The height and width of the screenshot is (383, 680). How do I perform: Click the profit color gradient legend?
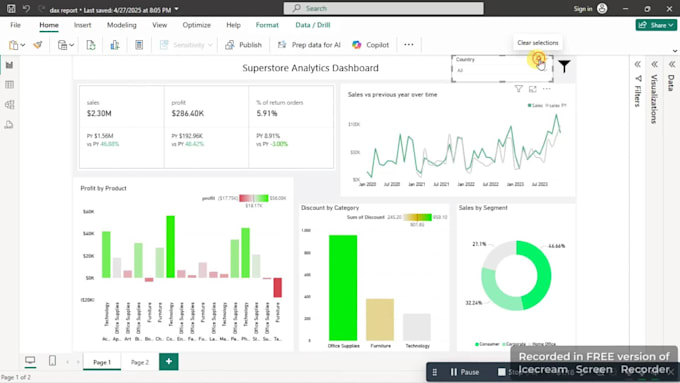(x=254, y=198)
